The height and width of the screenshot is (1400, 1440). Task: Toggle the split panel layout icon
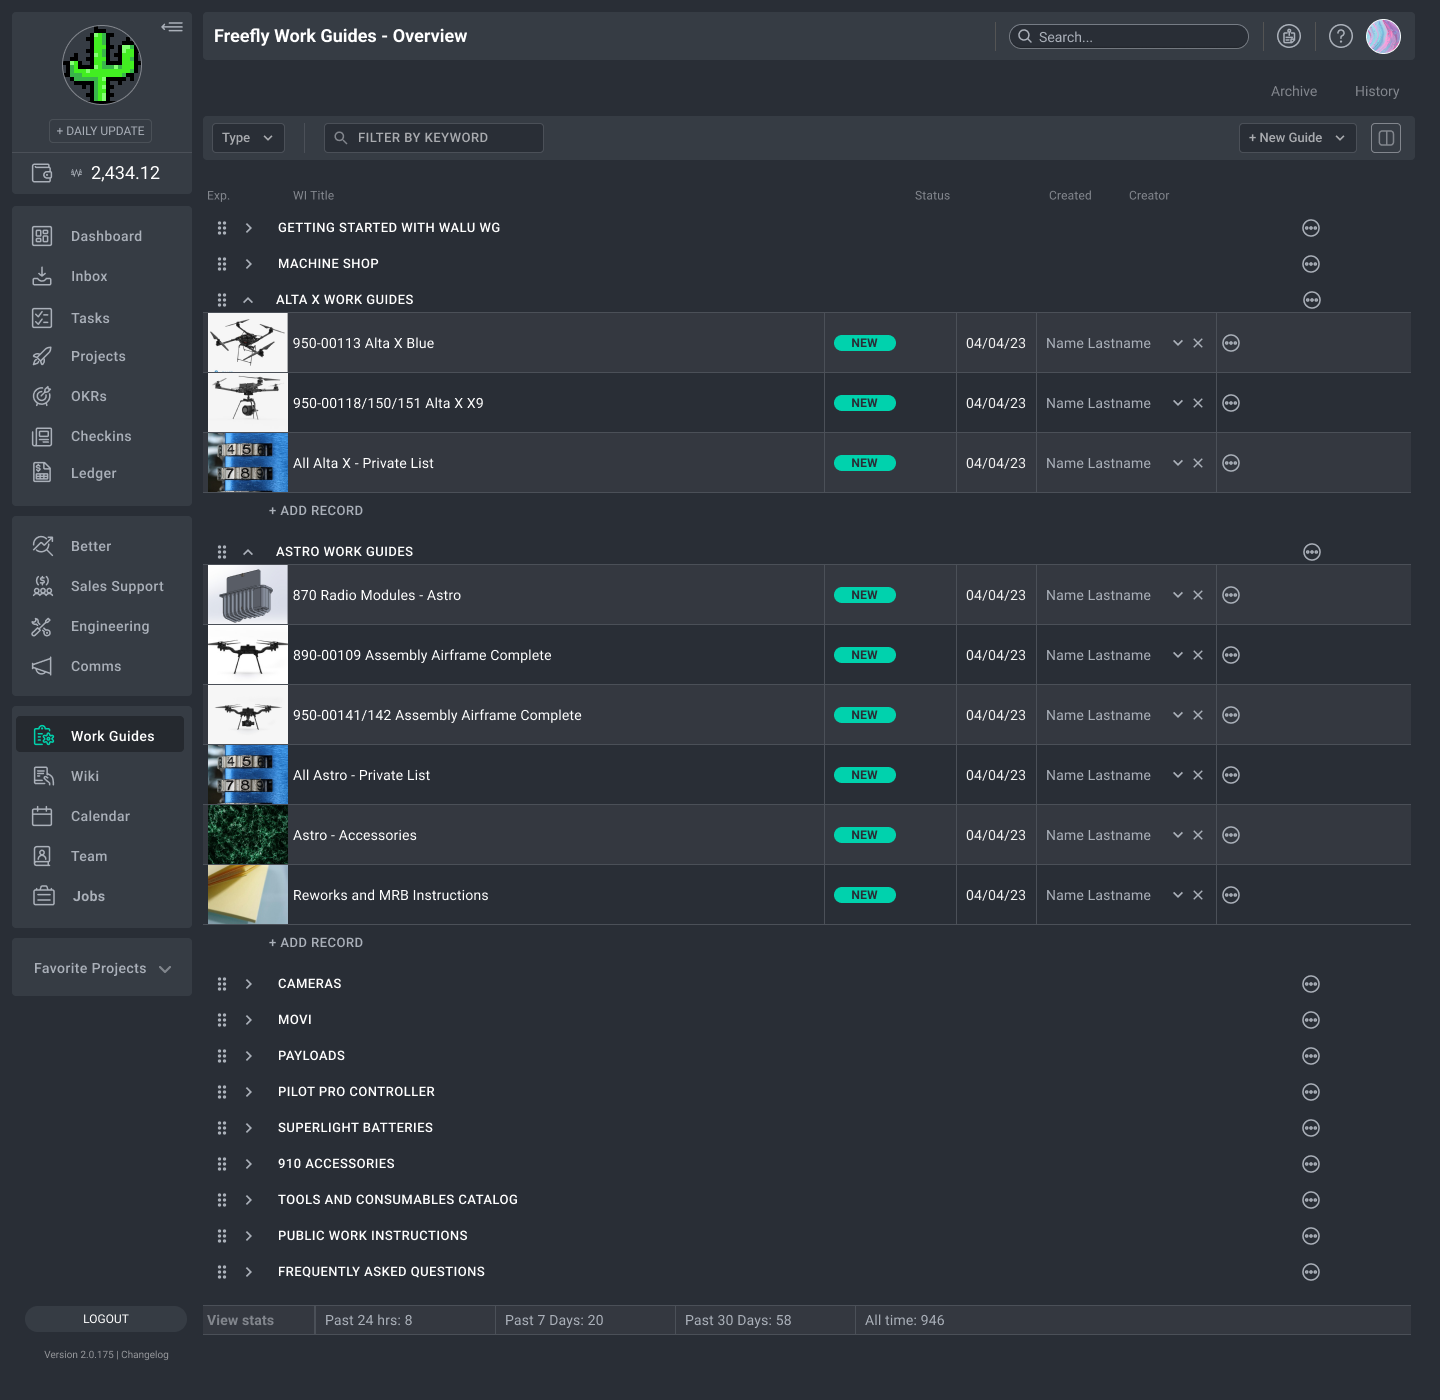point(1386,138)
